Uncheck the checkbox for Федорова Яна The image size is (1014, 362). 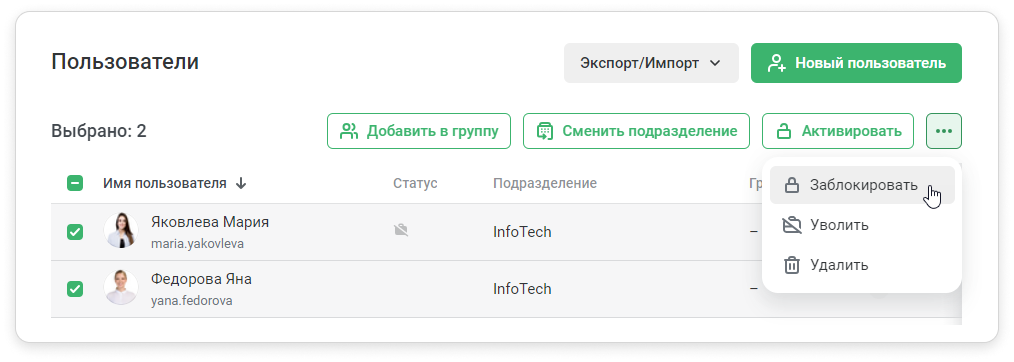(x=75, y=288)
